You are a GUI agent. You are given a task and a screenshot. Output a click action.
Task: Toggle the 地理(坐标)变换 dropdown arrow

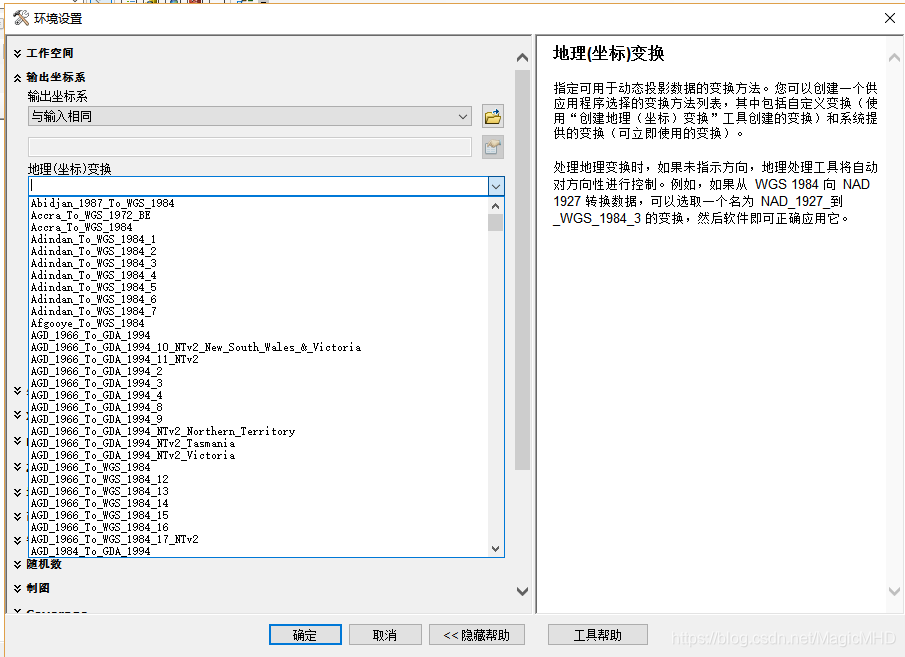click(496, 186)
